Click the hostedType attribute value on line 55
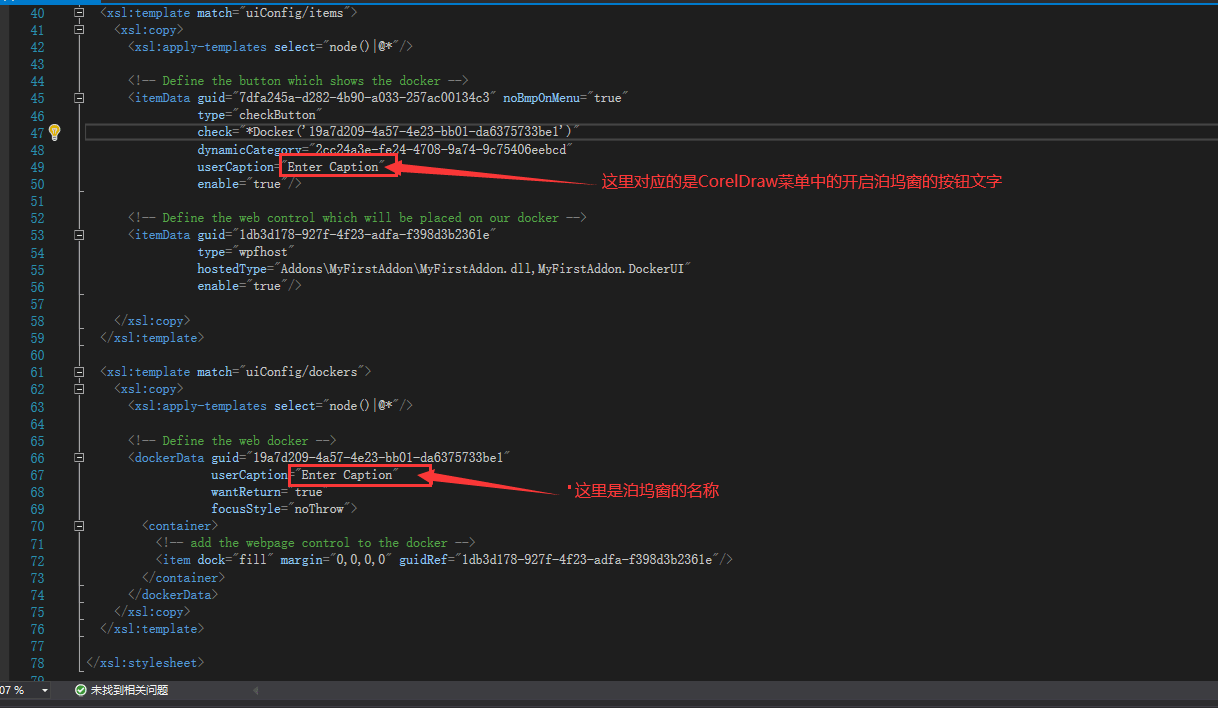The width and height of the screenshot is (1218, 708). tap(483, 269)
